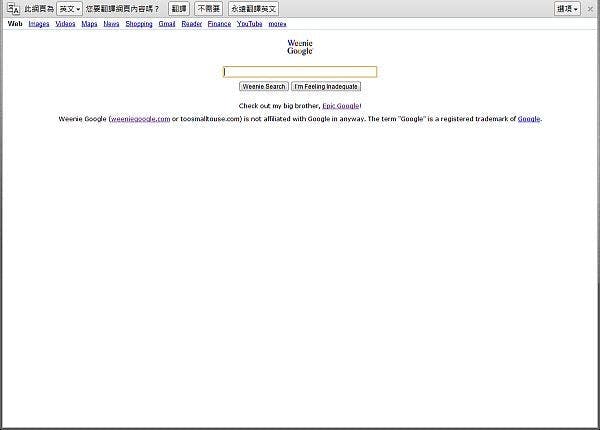Viewport: 600px width, 430px height.
Task: Click the 'Check out my big brother' text
Action: pos(279,106)
